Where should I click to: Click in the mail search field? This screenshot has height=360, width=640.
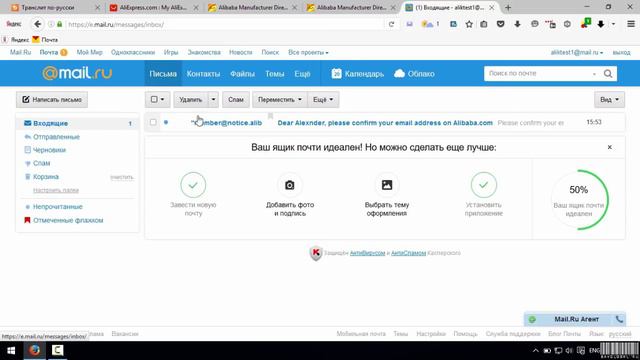[538, 73]
